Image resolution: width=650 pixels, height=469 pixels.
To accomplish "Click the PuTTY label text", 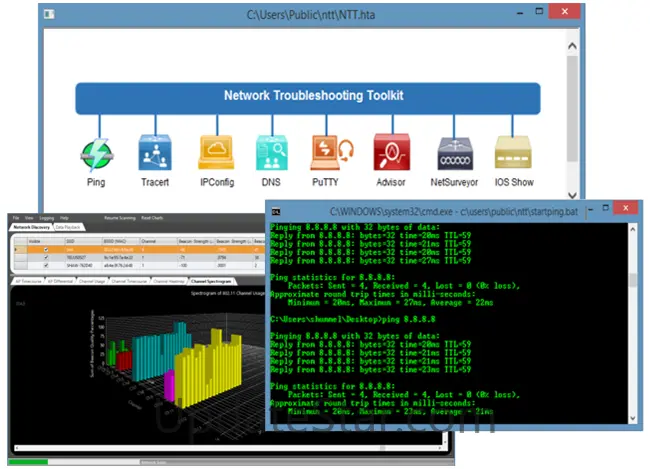I will pos(325,182).
